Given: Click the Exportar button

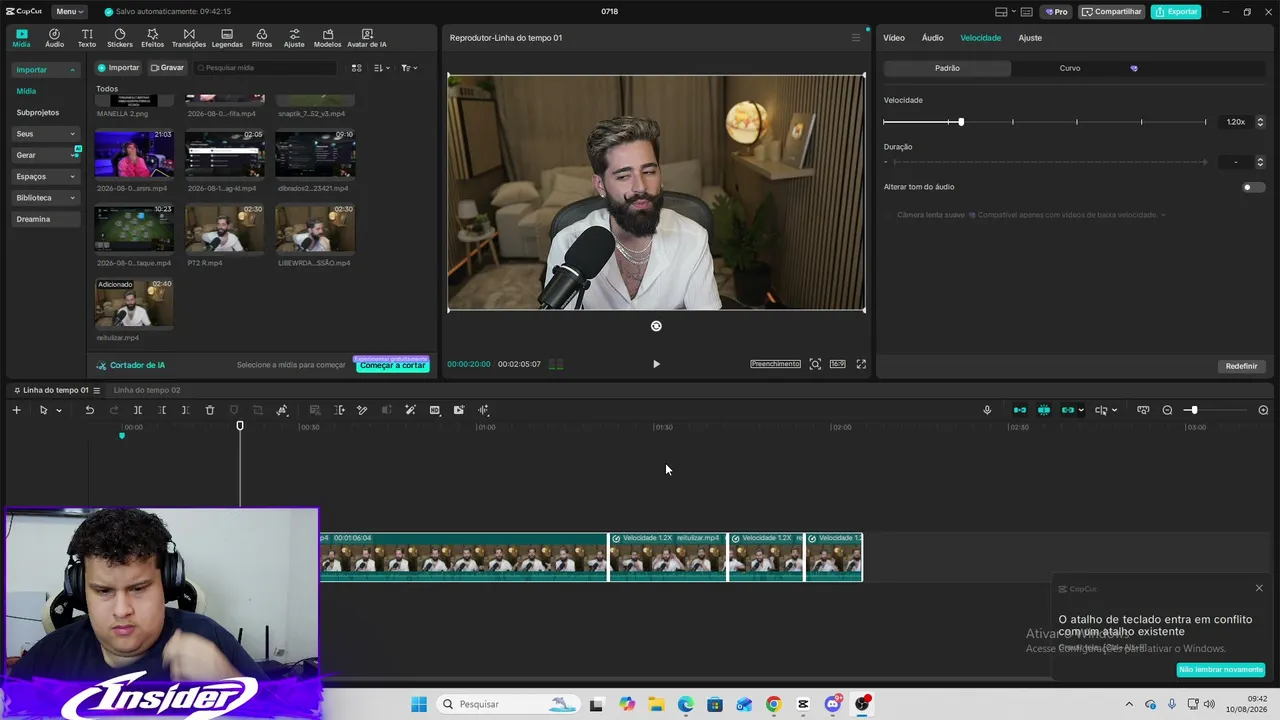Looking at the screenshot, I should coord(1176,12).
